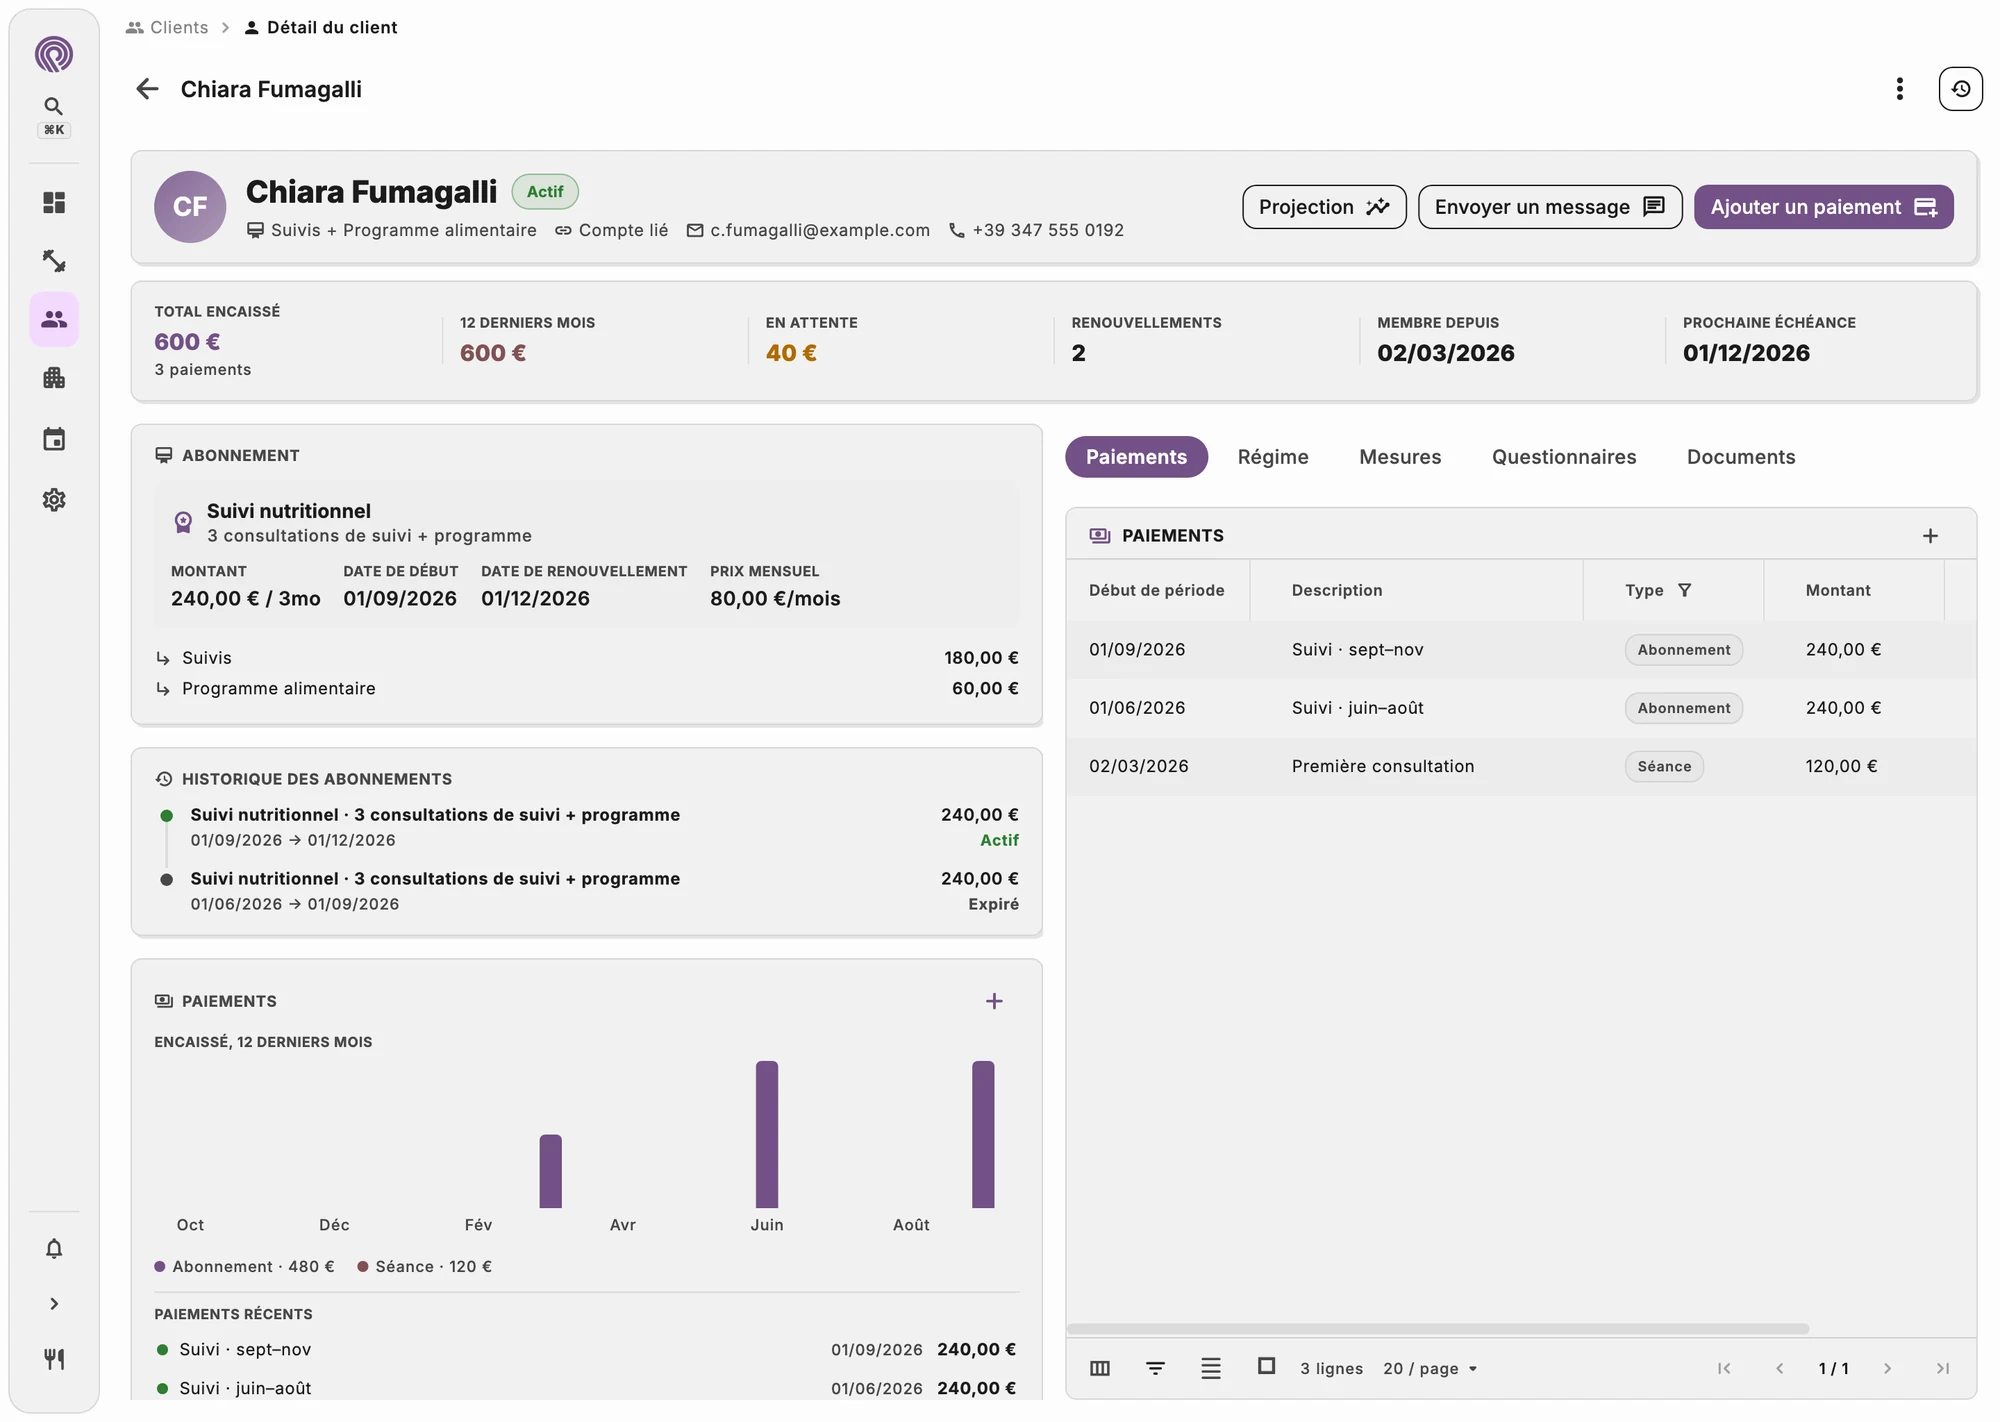Open the calendar icon in sidebar

[54, 439]
